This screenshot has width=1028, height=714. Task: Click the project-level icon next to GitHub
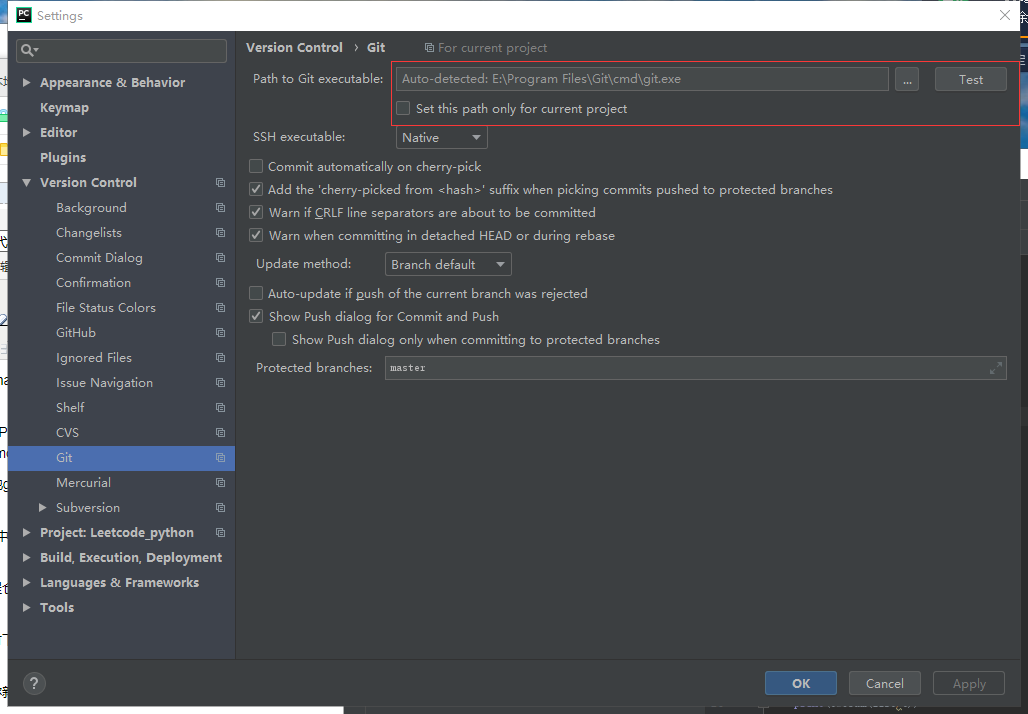coord(220,333)
